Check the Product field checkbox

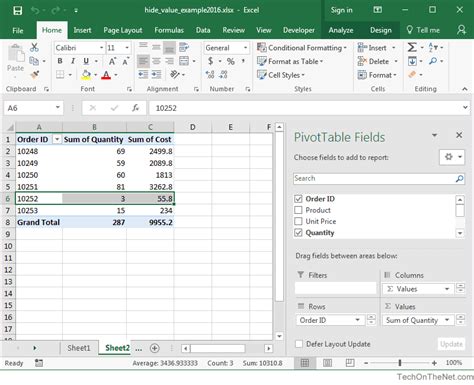tap(298, 210)
